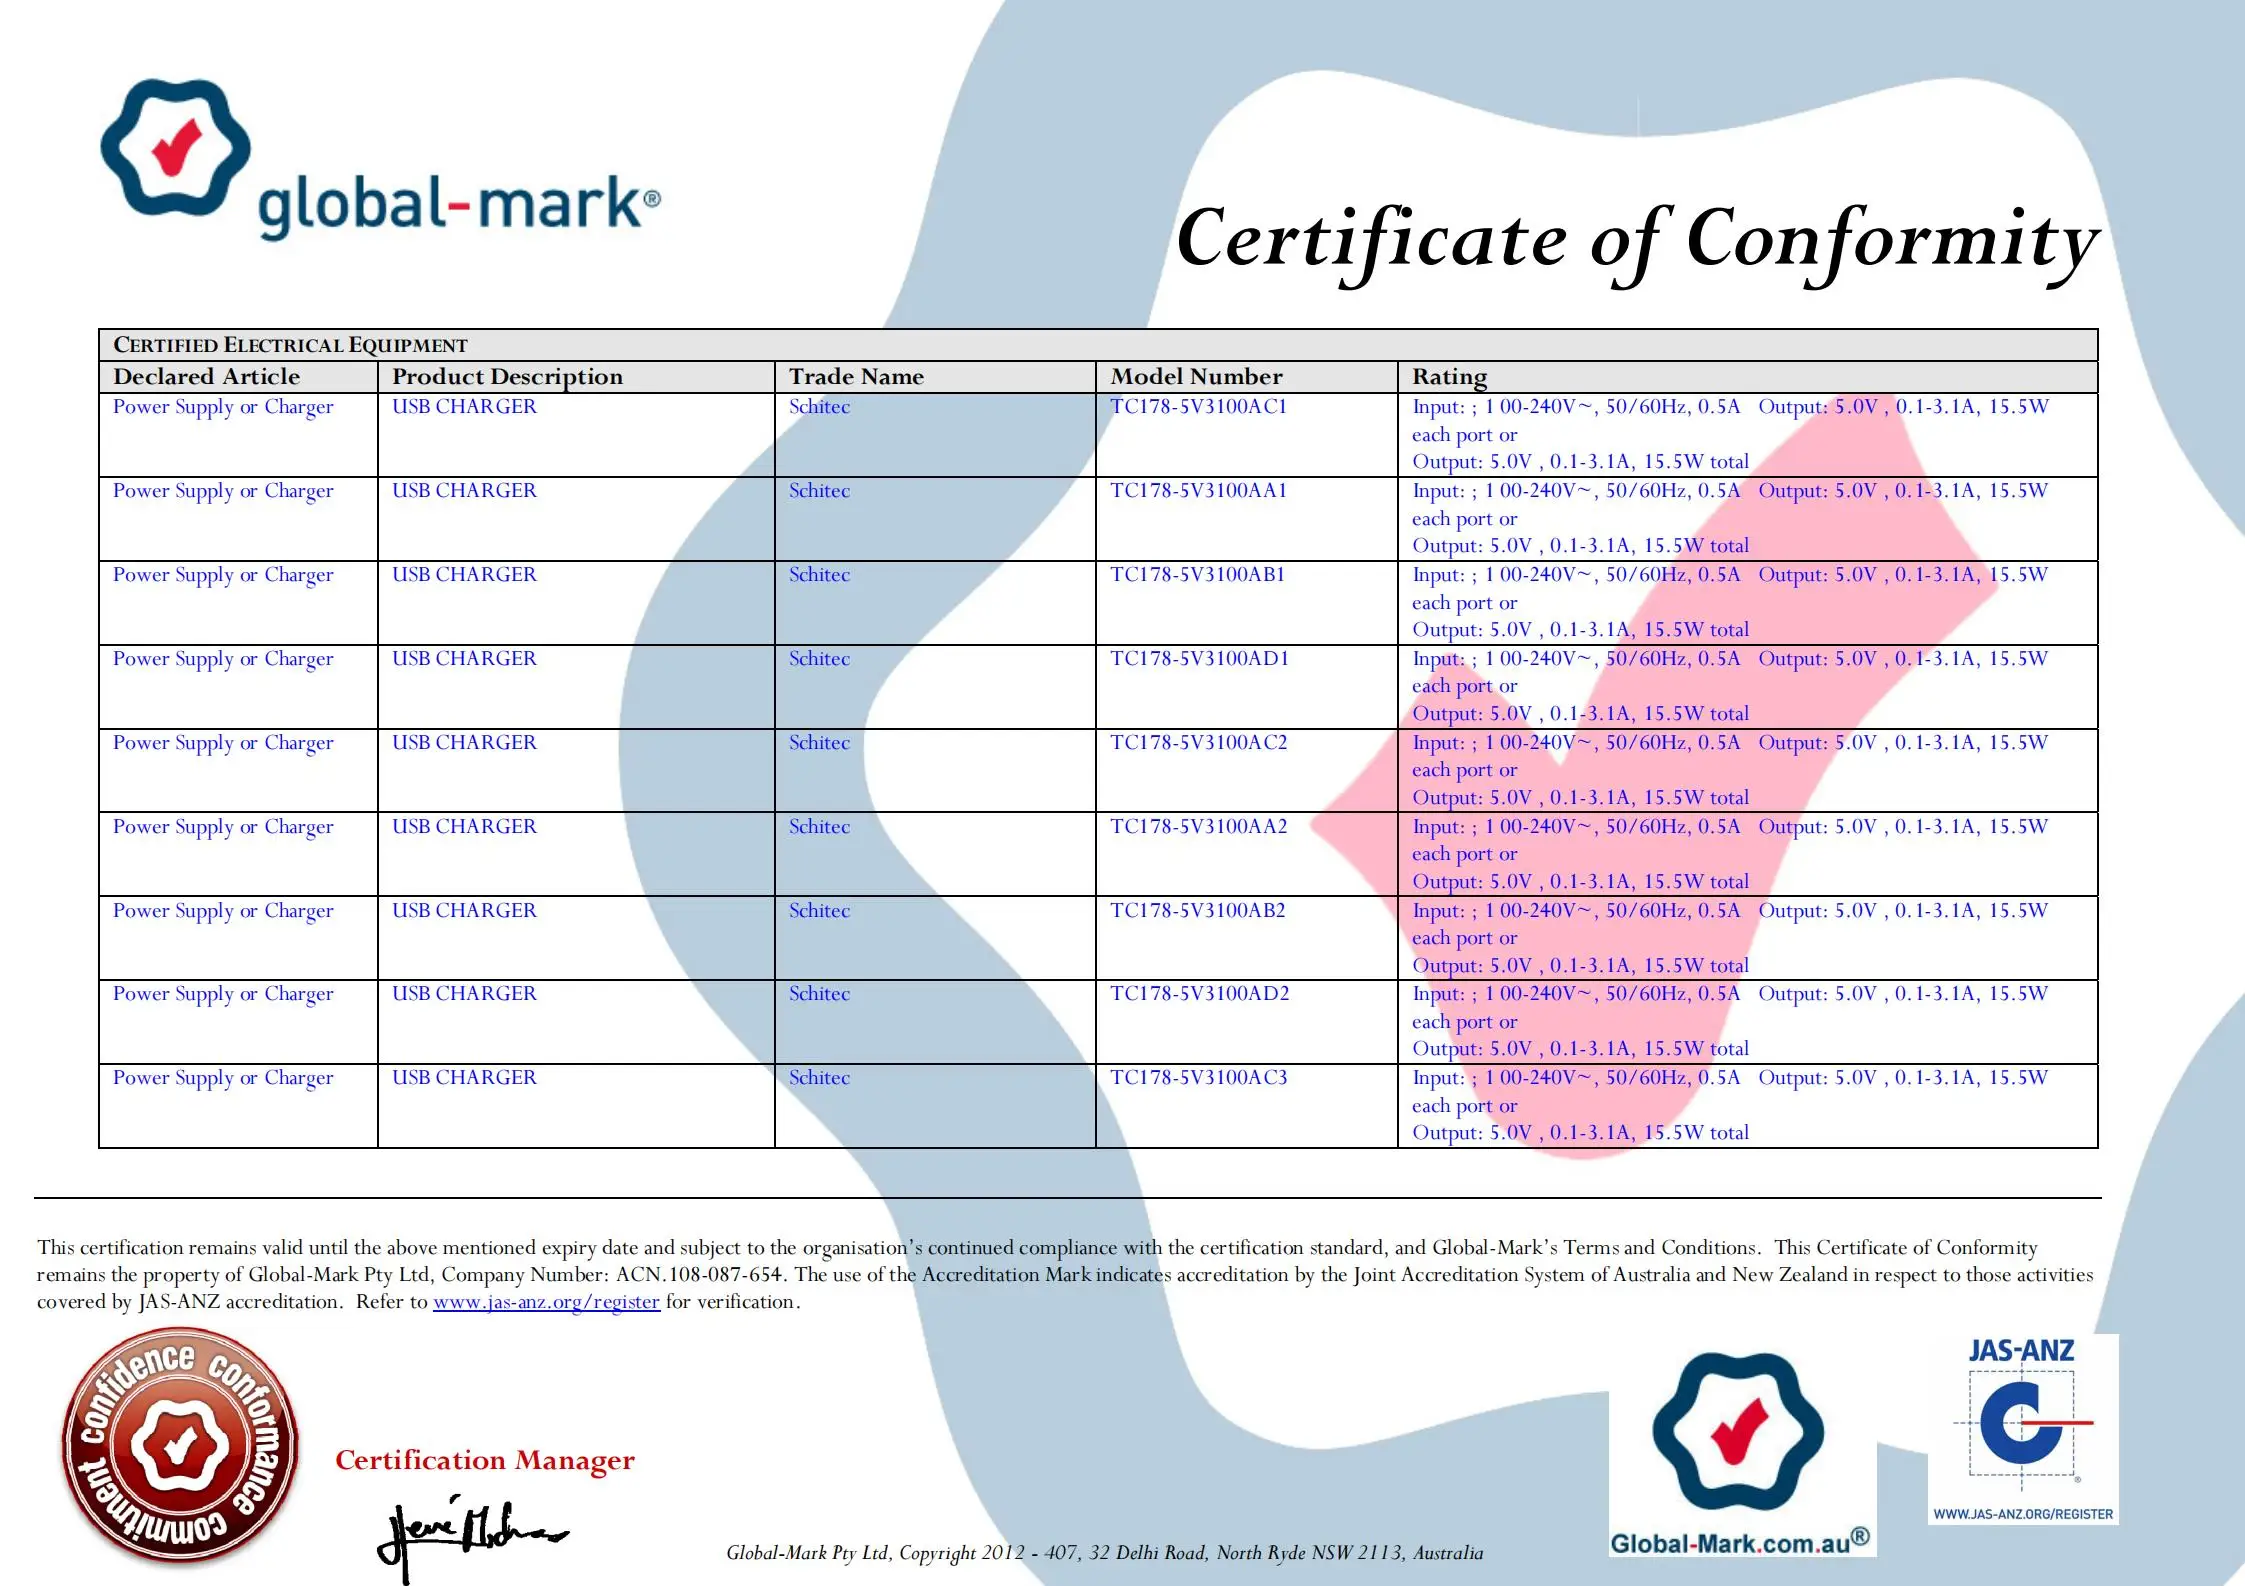Click the Certification Manager red label
The width and height of the screenshot is (2245, 1586).
[x=485, y=1460]
